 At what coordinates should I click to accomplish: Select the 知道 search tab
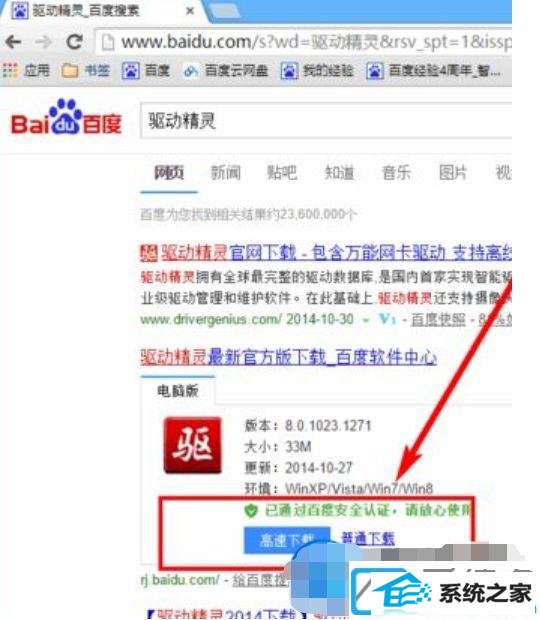click(x=339, y=173)
